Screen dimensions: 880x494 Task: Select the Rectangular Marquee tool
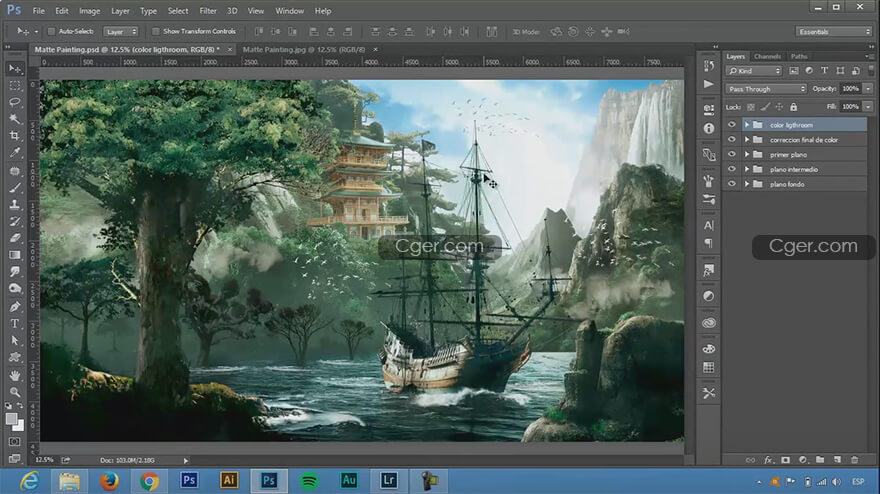15,86
